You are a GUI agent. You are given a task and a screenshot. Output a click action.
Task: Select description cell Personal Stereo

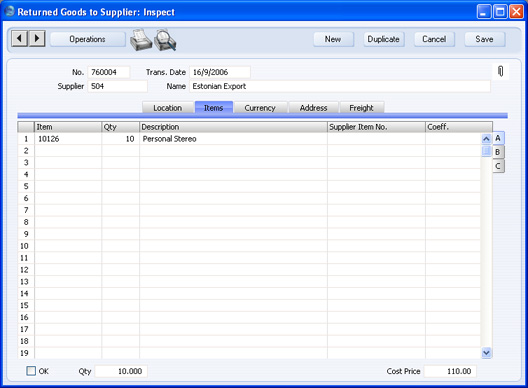point(233,139)
